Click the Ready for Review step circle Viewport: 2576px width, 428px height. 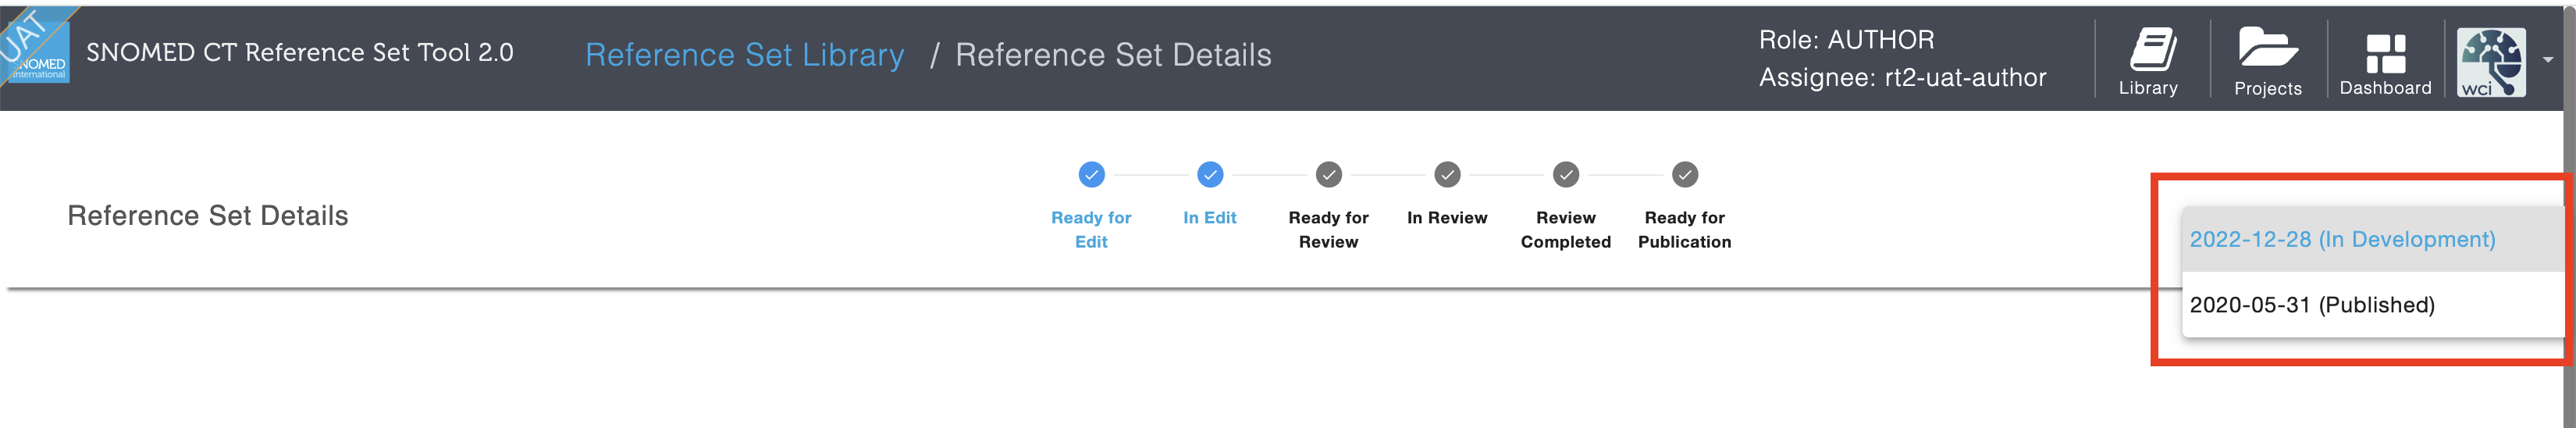click(x=1328, y=175)
